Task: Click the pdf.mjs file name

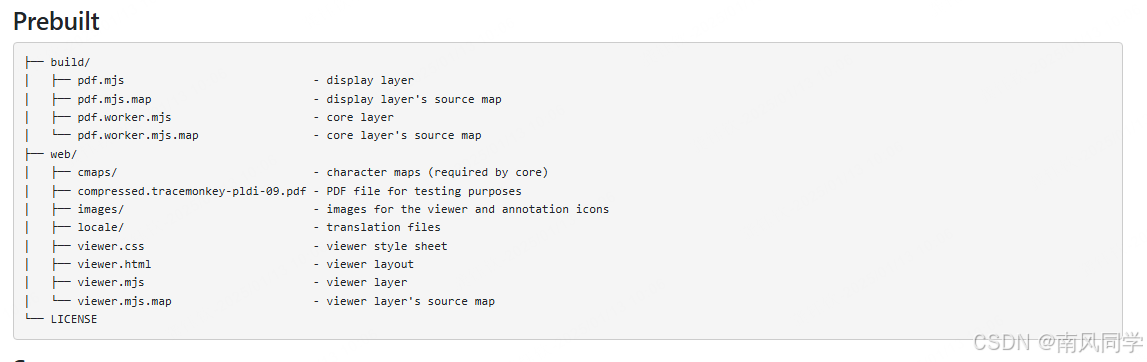Action: (x=101, y=80)
